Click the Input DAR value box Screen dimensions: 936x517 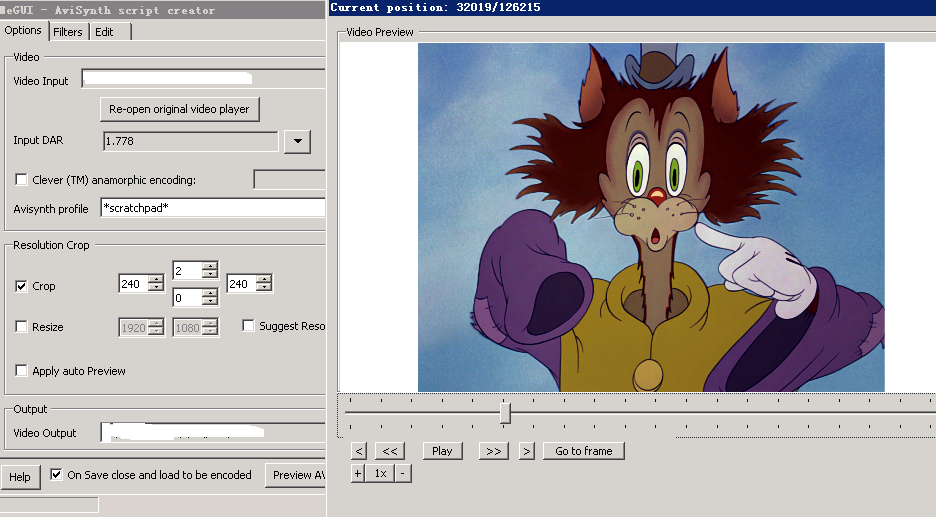tap(190, 141)
